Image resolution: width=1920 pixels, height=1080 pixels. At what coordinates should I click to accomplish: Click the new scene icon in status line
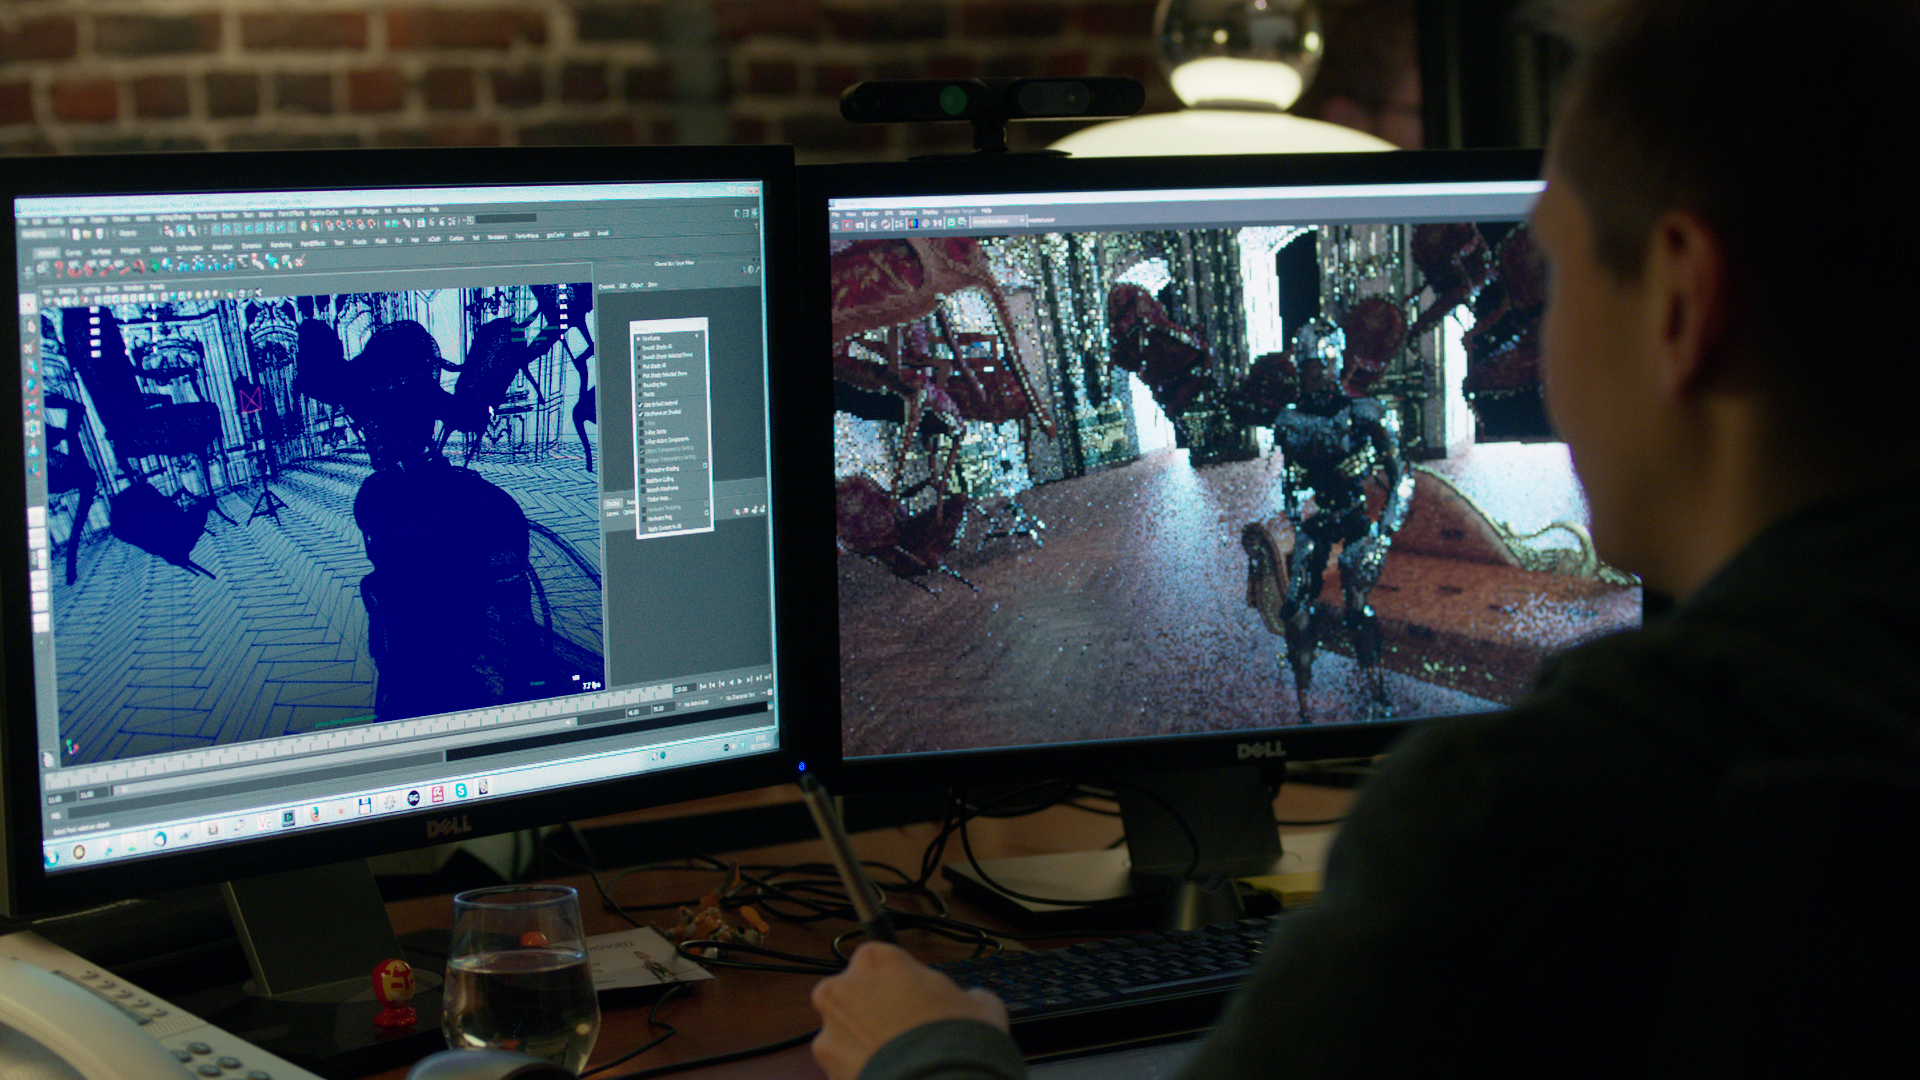76,234
